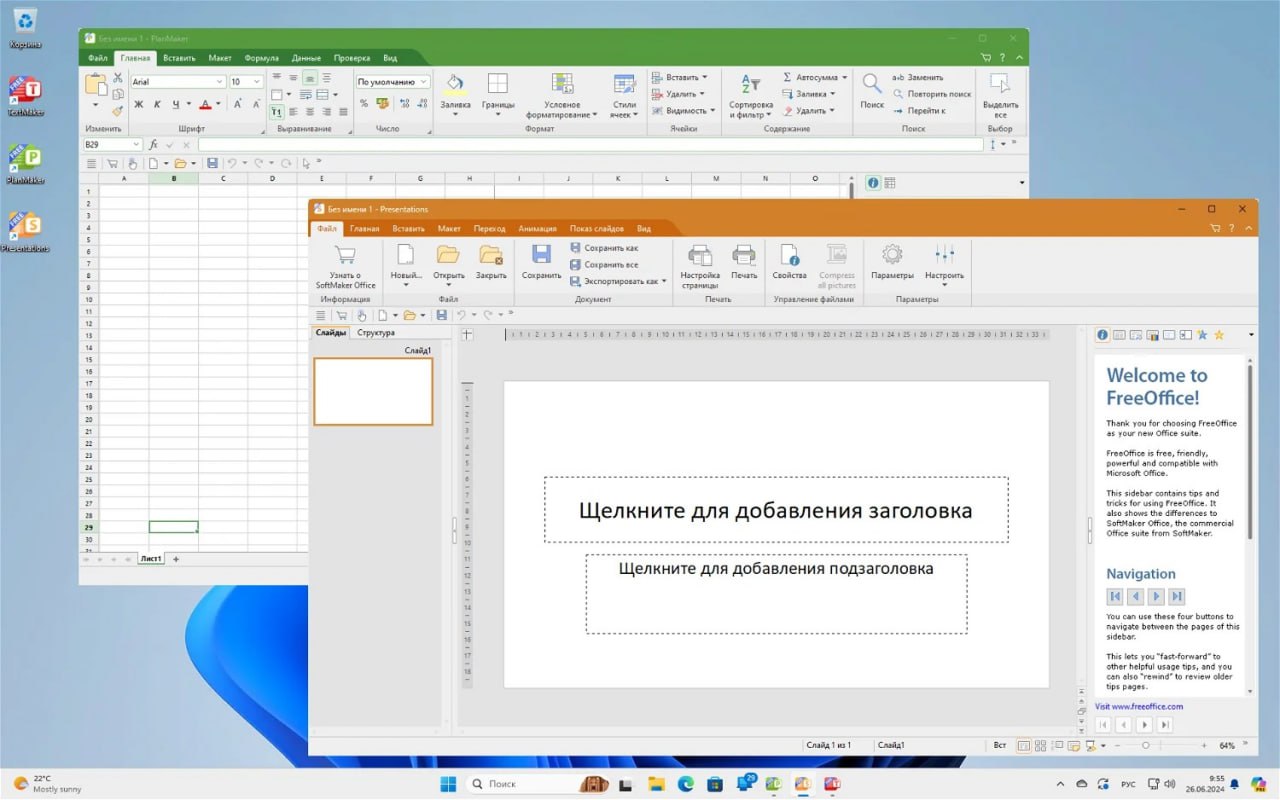Click the Лист1 sheet tab
This screenshot has width=1280, height=800.
pyautogui.click(x=151, y=559)
